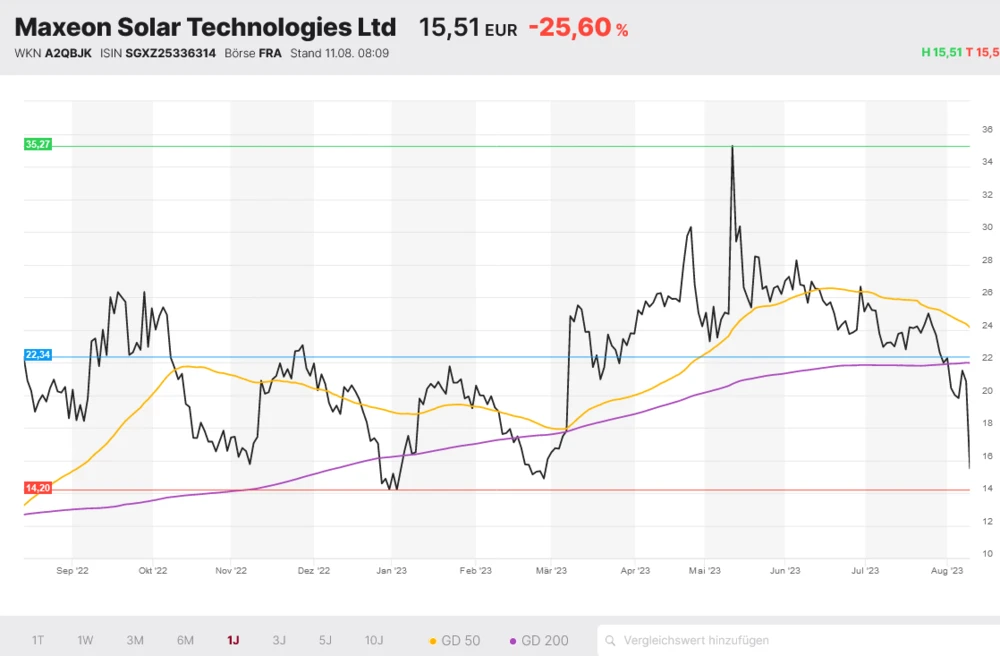1000x656 pixels.
Task: Show the 3J chart period
Action: [279, 640]
